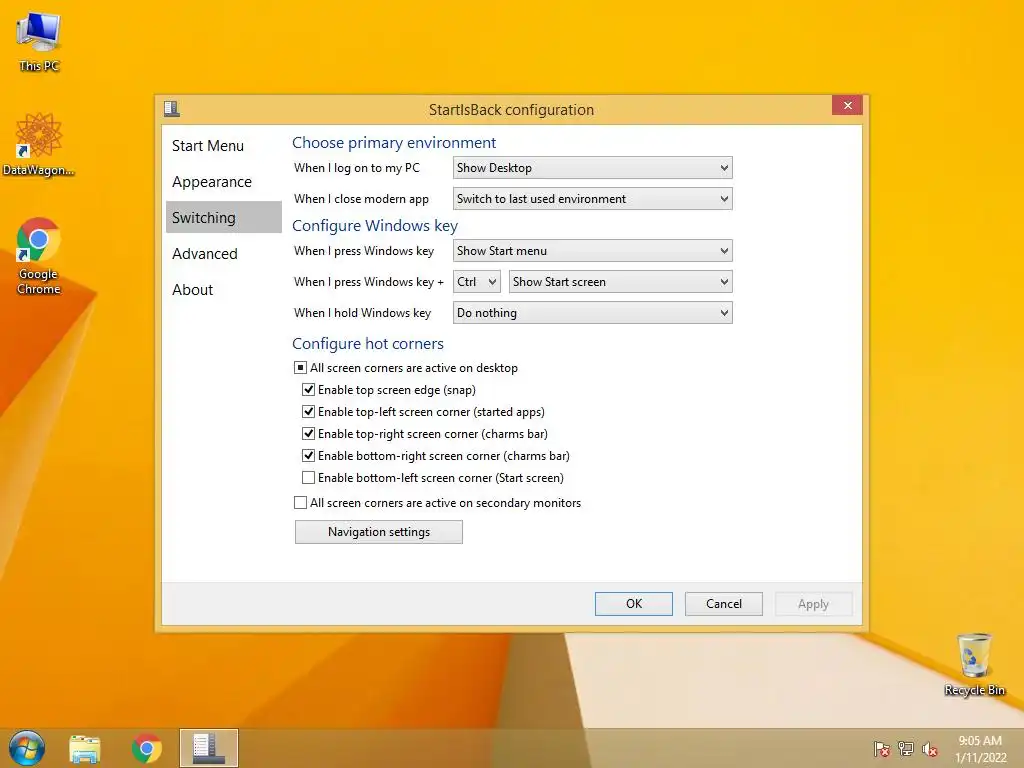This screenshot has width=1024, height=768.
Task: Open Google Chrome desktop shortcut
Action: click(39, 256)
